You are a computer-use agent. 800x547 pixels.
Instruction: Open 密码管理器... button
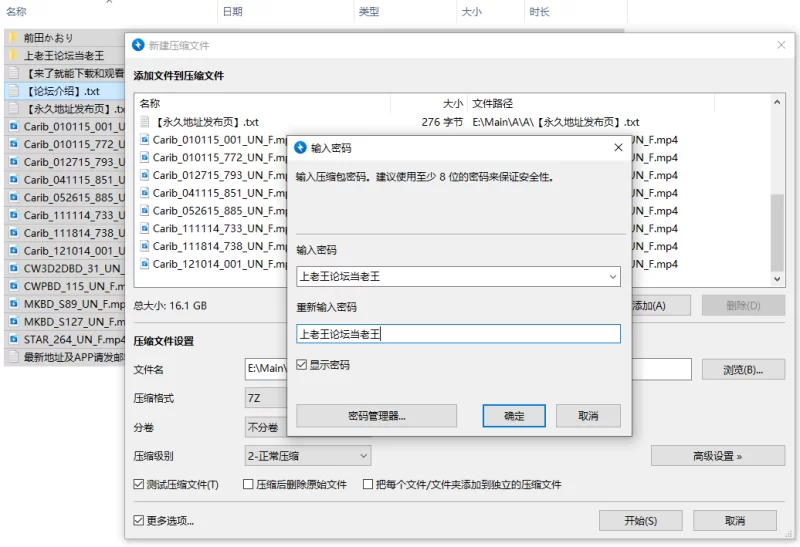(377, 416)
